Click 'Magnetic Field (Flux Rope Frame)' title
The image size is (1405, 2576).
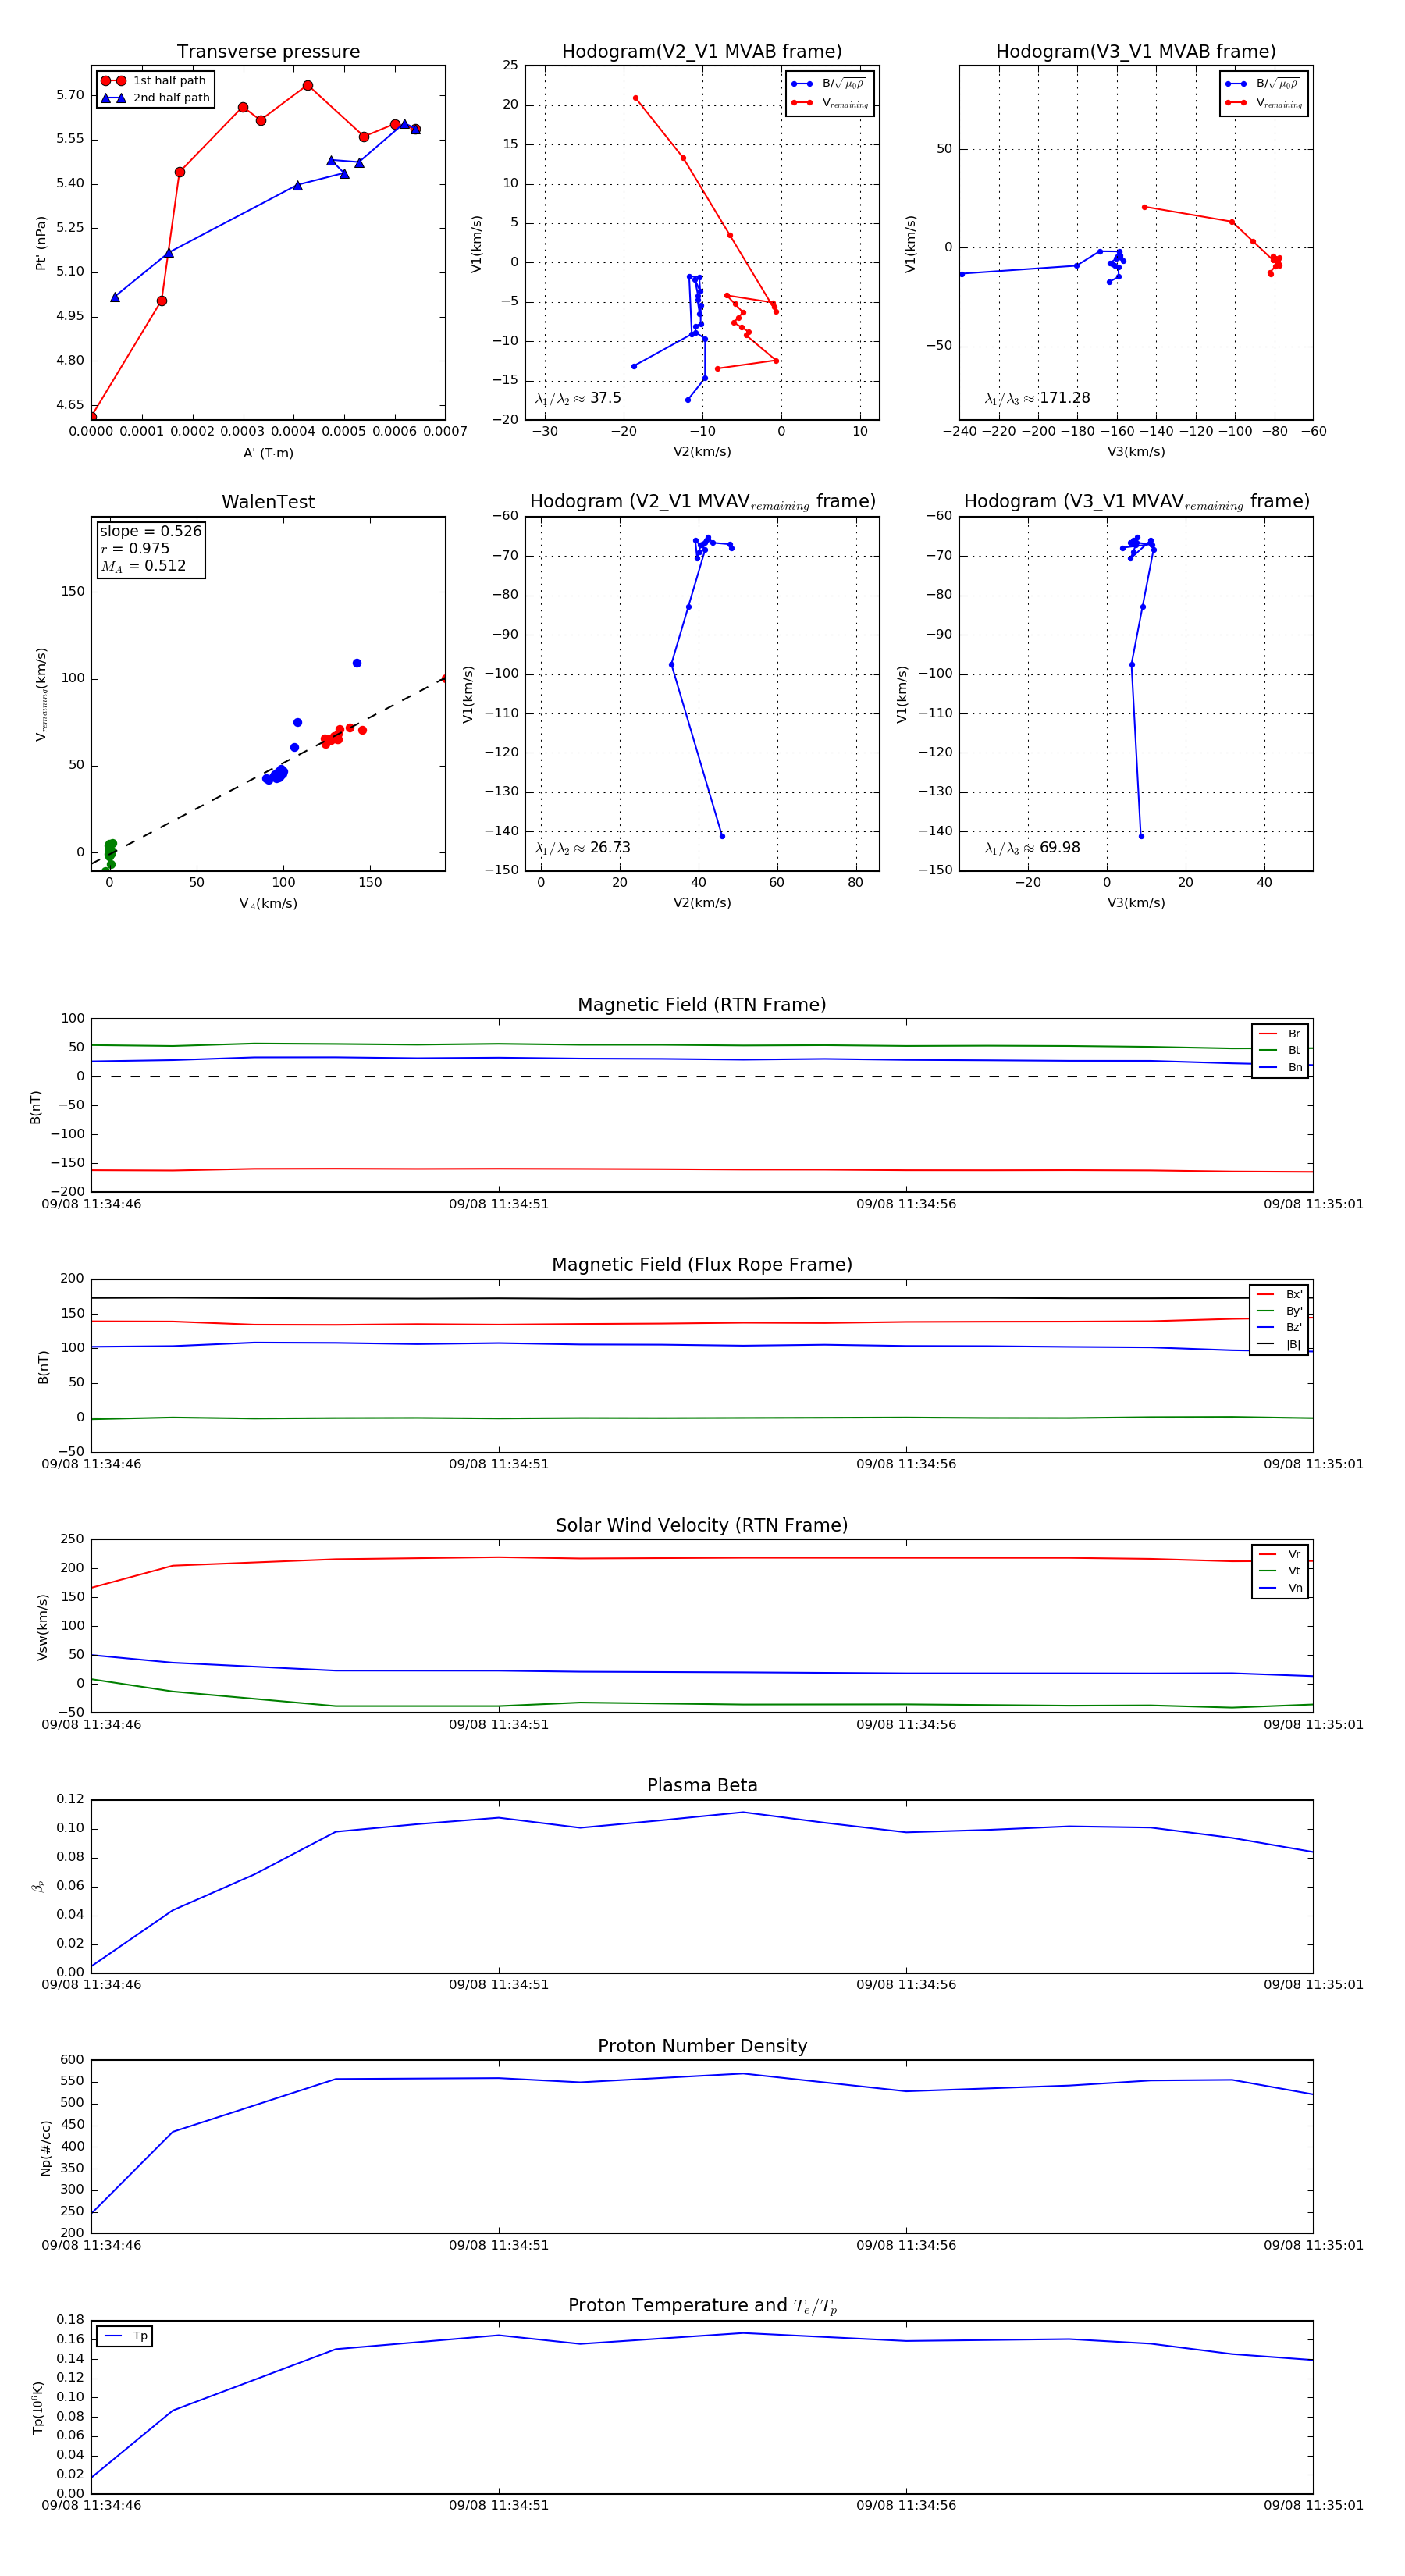tap(702, 1265)
